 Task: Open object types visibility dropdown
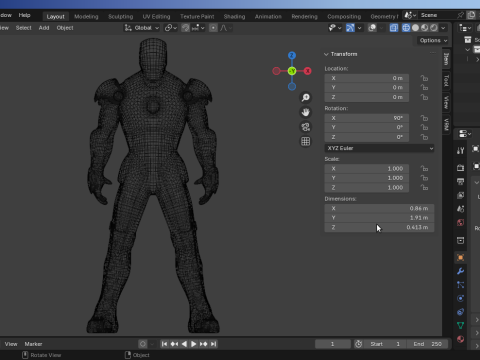(335, 28)
